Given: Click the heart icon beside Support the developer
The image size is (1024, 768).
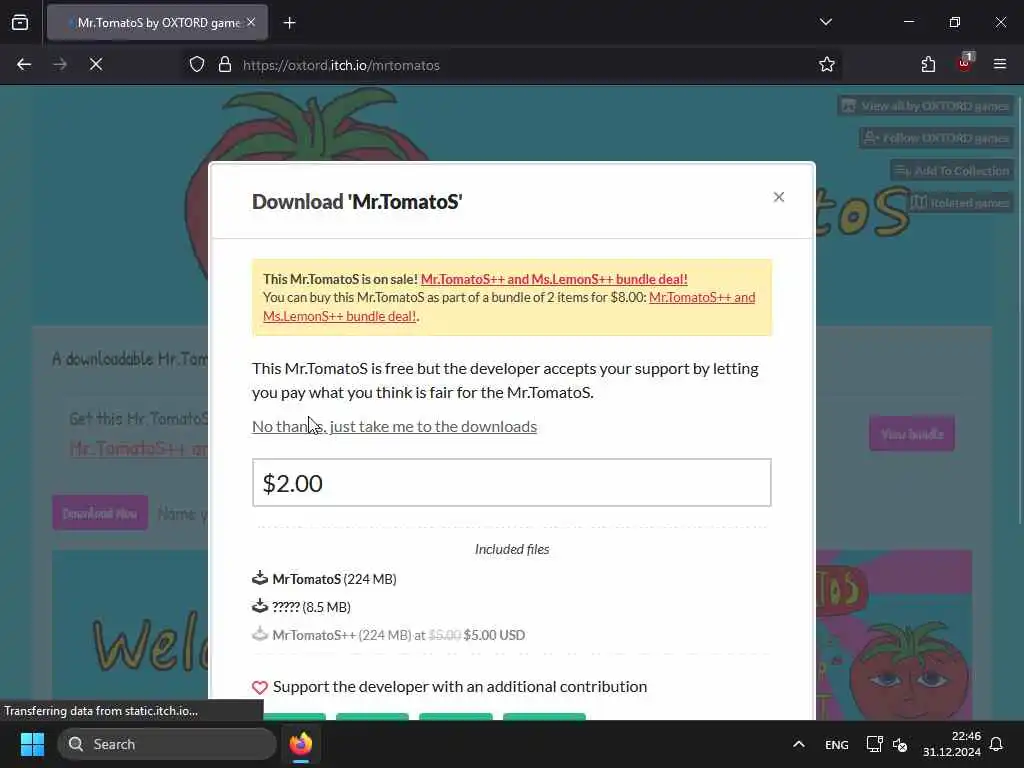Looking at the screenshot, I should [260, 687].
